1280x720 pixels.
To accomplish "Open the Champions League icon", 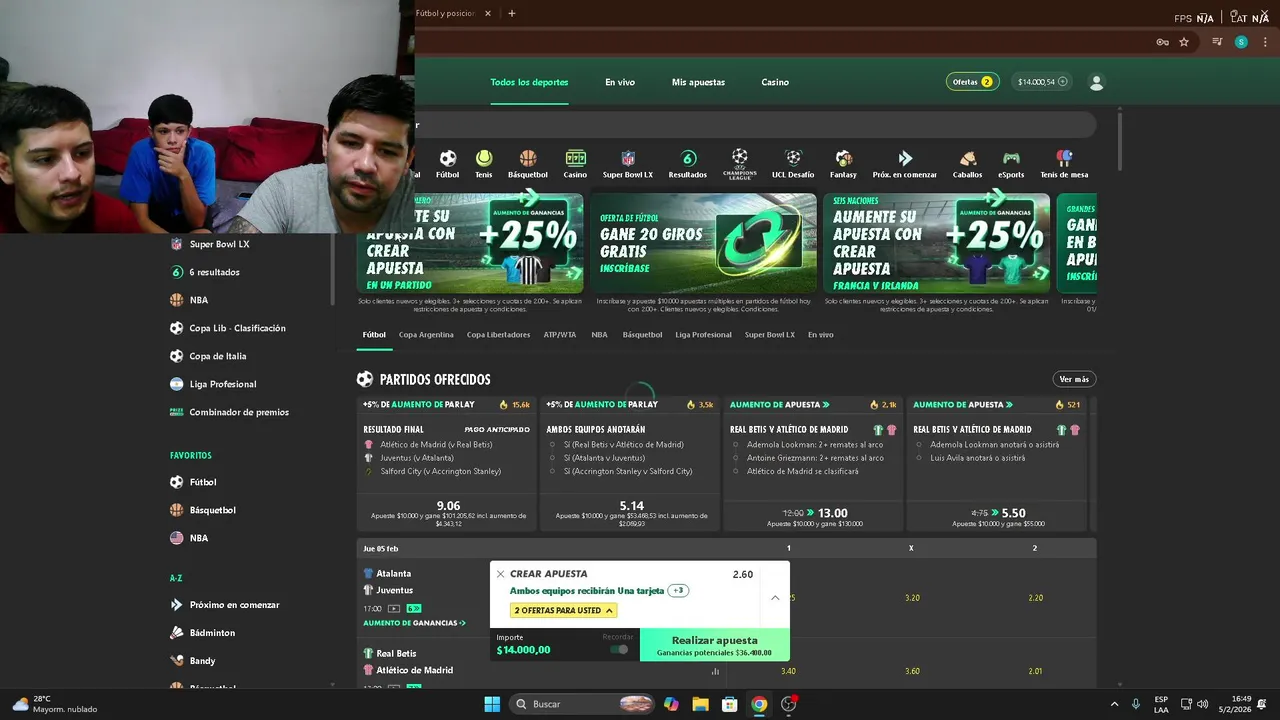I will pos(739,163).
